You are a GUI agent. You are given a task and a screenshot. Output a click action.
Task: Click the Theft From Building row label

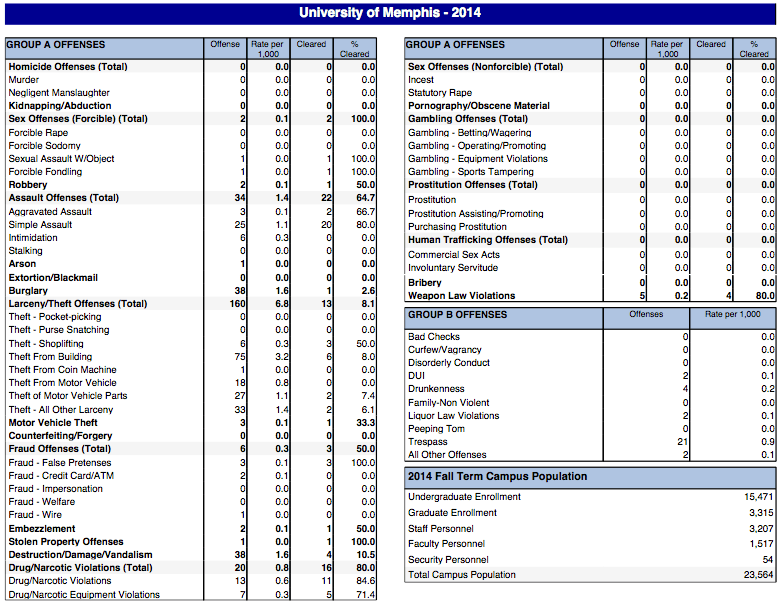pyautogui.click(x=50, y=357)
